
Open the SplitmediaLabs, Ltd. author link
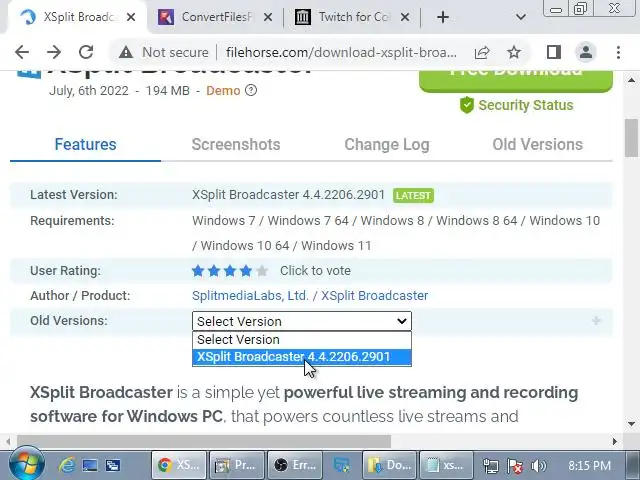(250, 296)
